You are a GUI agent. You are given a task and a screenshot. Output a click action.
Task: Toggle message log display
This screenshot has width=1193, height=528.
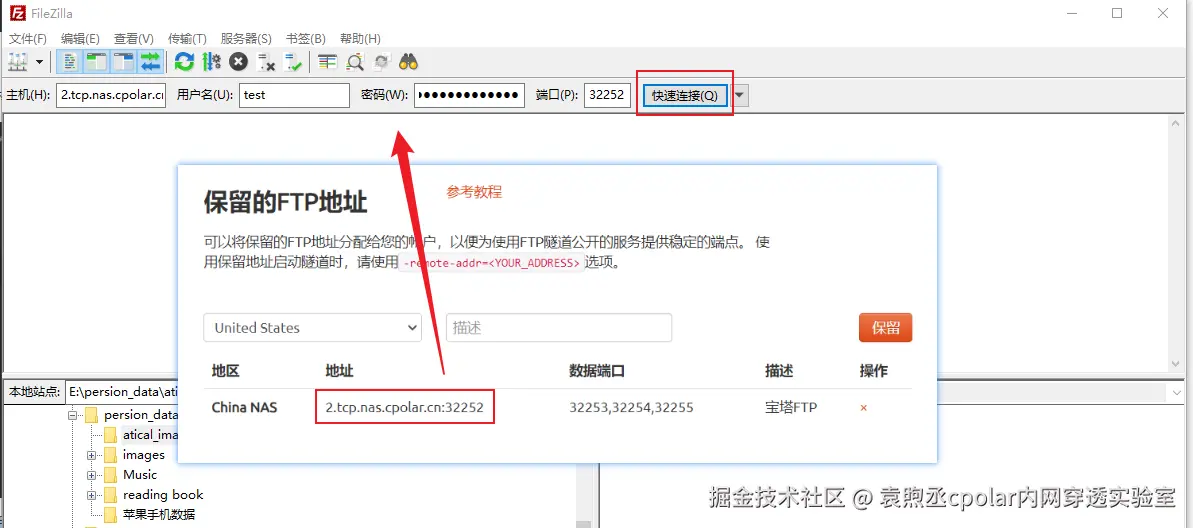pos(71,62)
